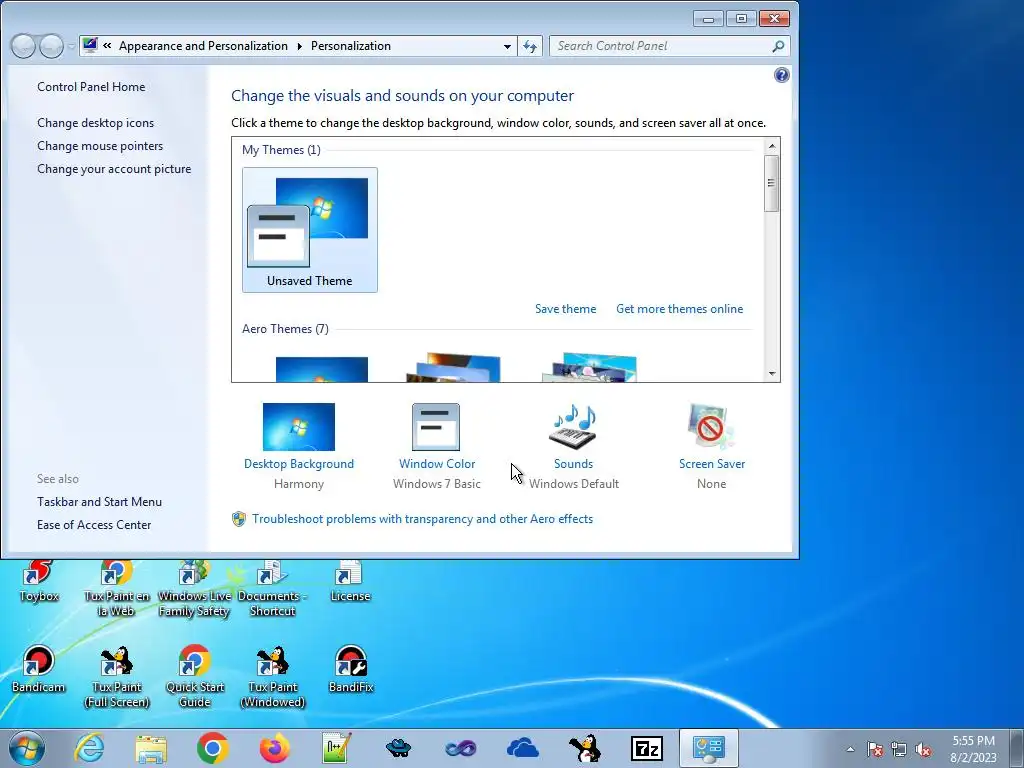Open the OneDrive cloud taskbar icon

(x=522, y=748)
